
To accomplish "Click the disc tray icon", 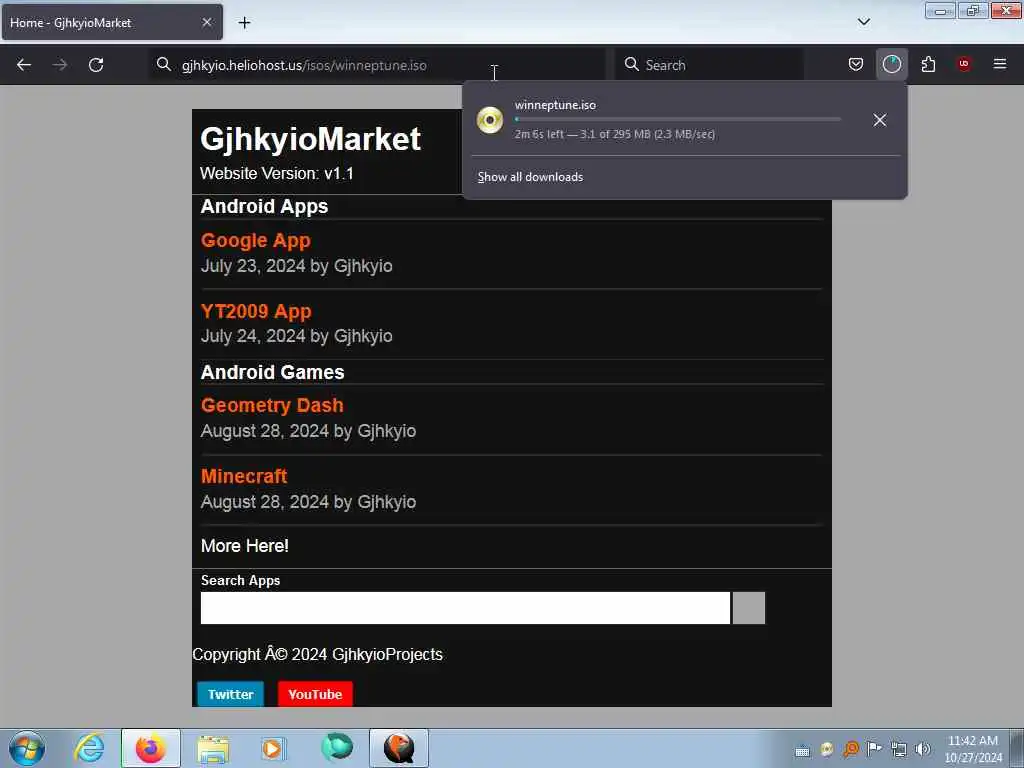I will [x=827, y=750].
